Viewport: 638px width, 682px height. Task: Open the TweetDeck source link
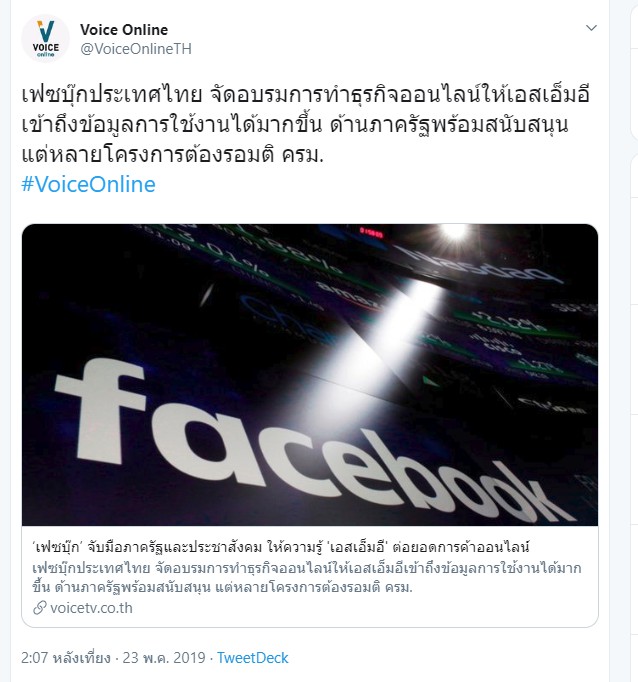click(253, 658)
